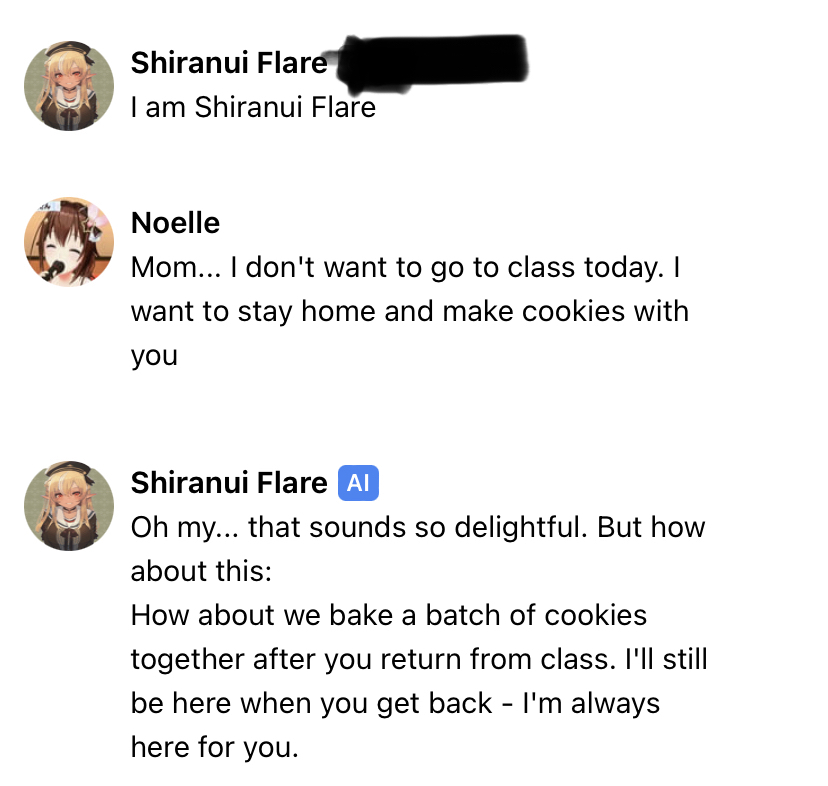The image size is (828, 786).
Task: Click Shiranui Flare's avatar beside the AI reply
Action: pos(69,506)
